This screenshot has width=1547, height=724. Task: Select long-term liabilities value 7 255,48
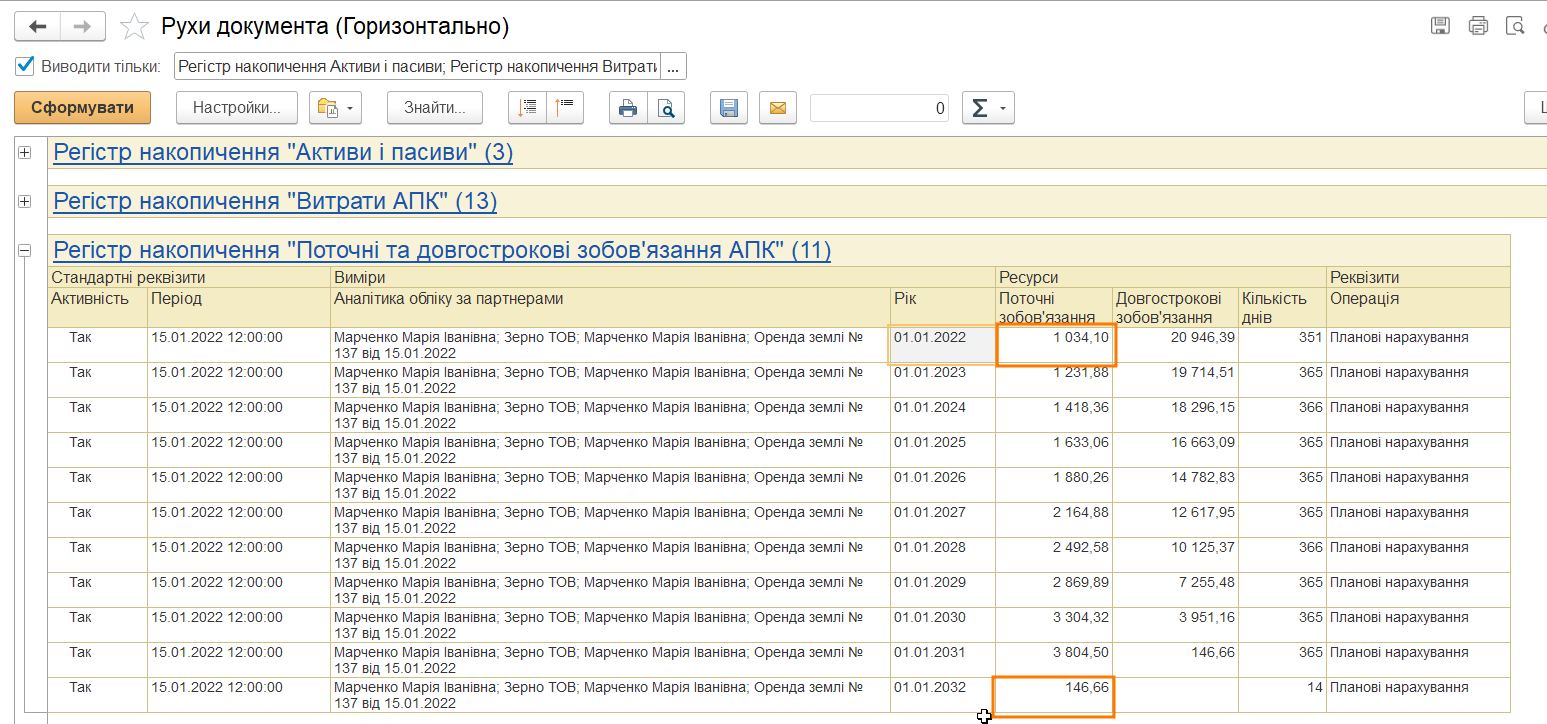[x=1175, y=590]
